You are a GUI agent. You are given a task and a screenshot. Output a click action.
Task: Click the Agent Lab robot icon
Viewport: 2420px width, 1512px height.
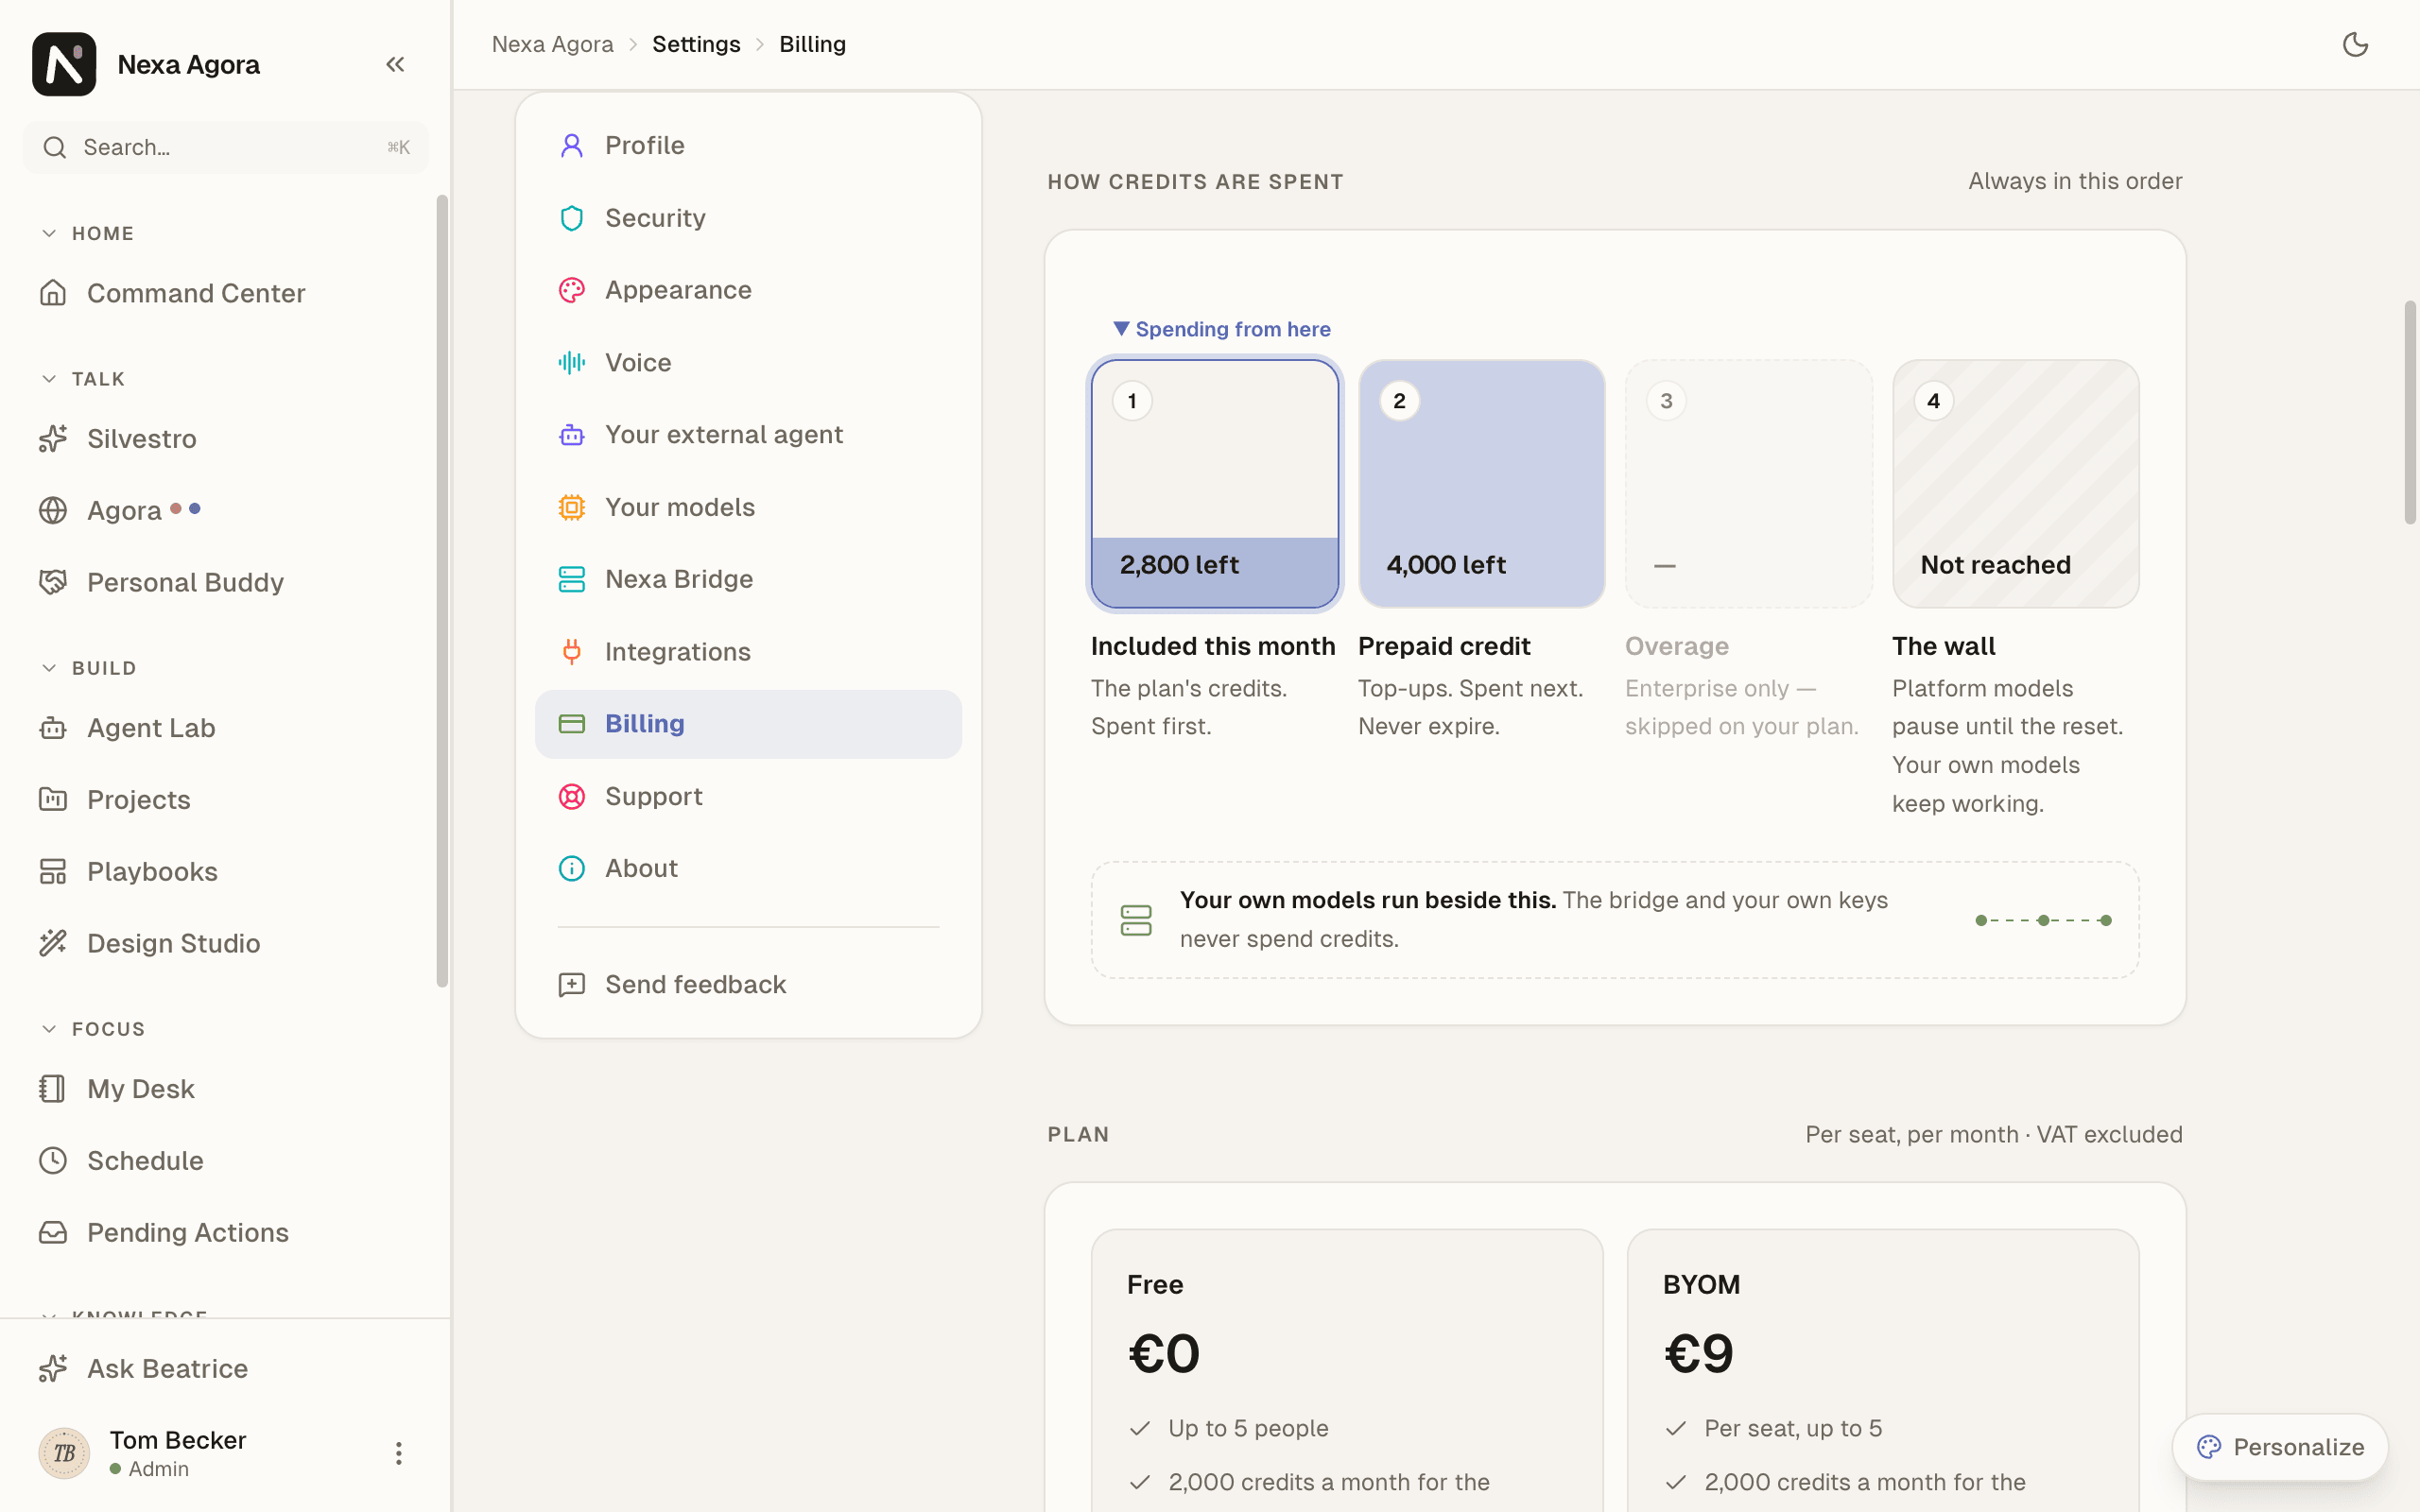pyautogui.click(x=53, y=728)
